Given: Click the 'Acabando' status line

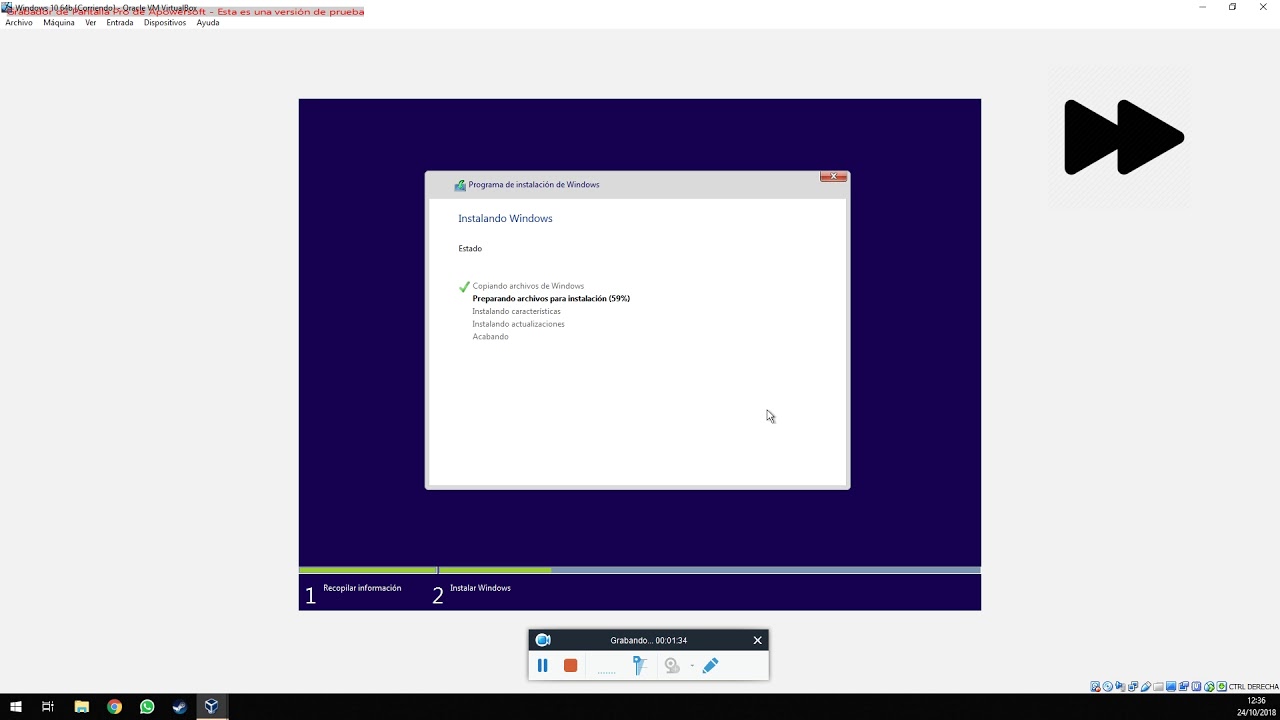Looking at the screenshot, I should tap(490, 336).
